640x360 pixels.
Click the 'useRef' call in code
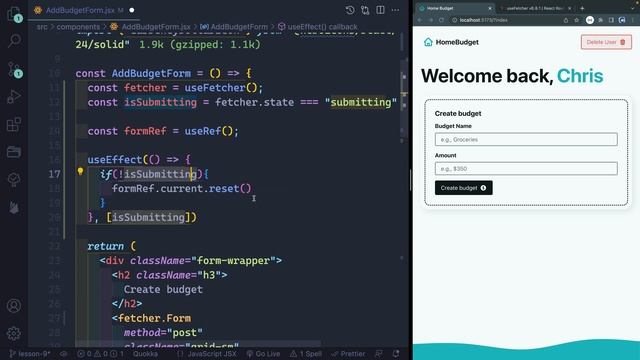tap(202, 131)
